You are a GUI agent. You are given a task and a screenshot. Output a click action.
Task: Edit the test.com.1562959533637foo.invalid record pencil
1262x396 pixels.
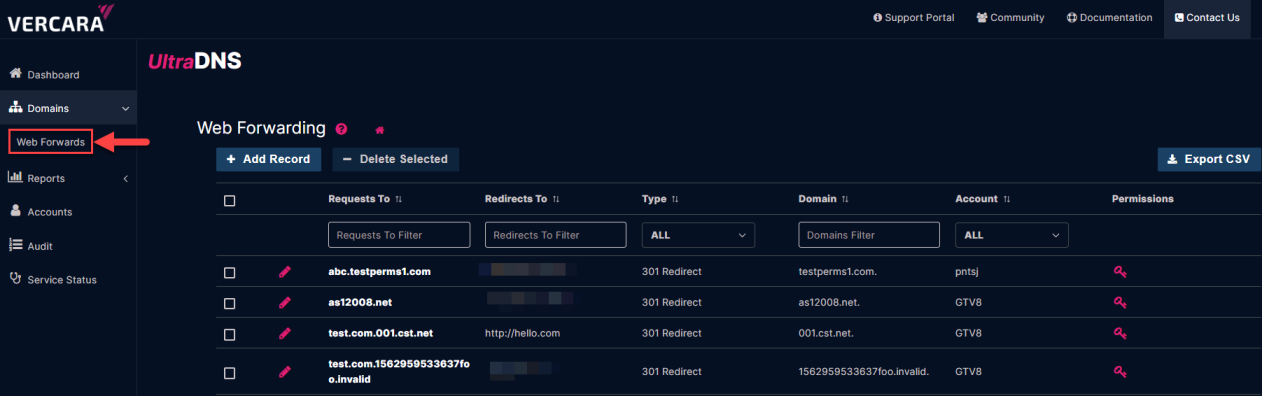tap(285, 372)
